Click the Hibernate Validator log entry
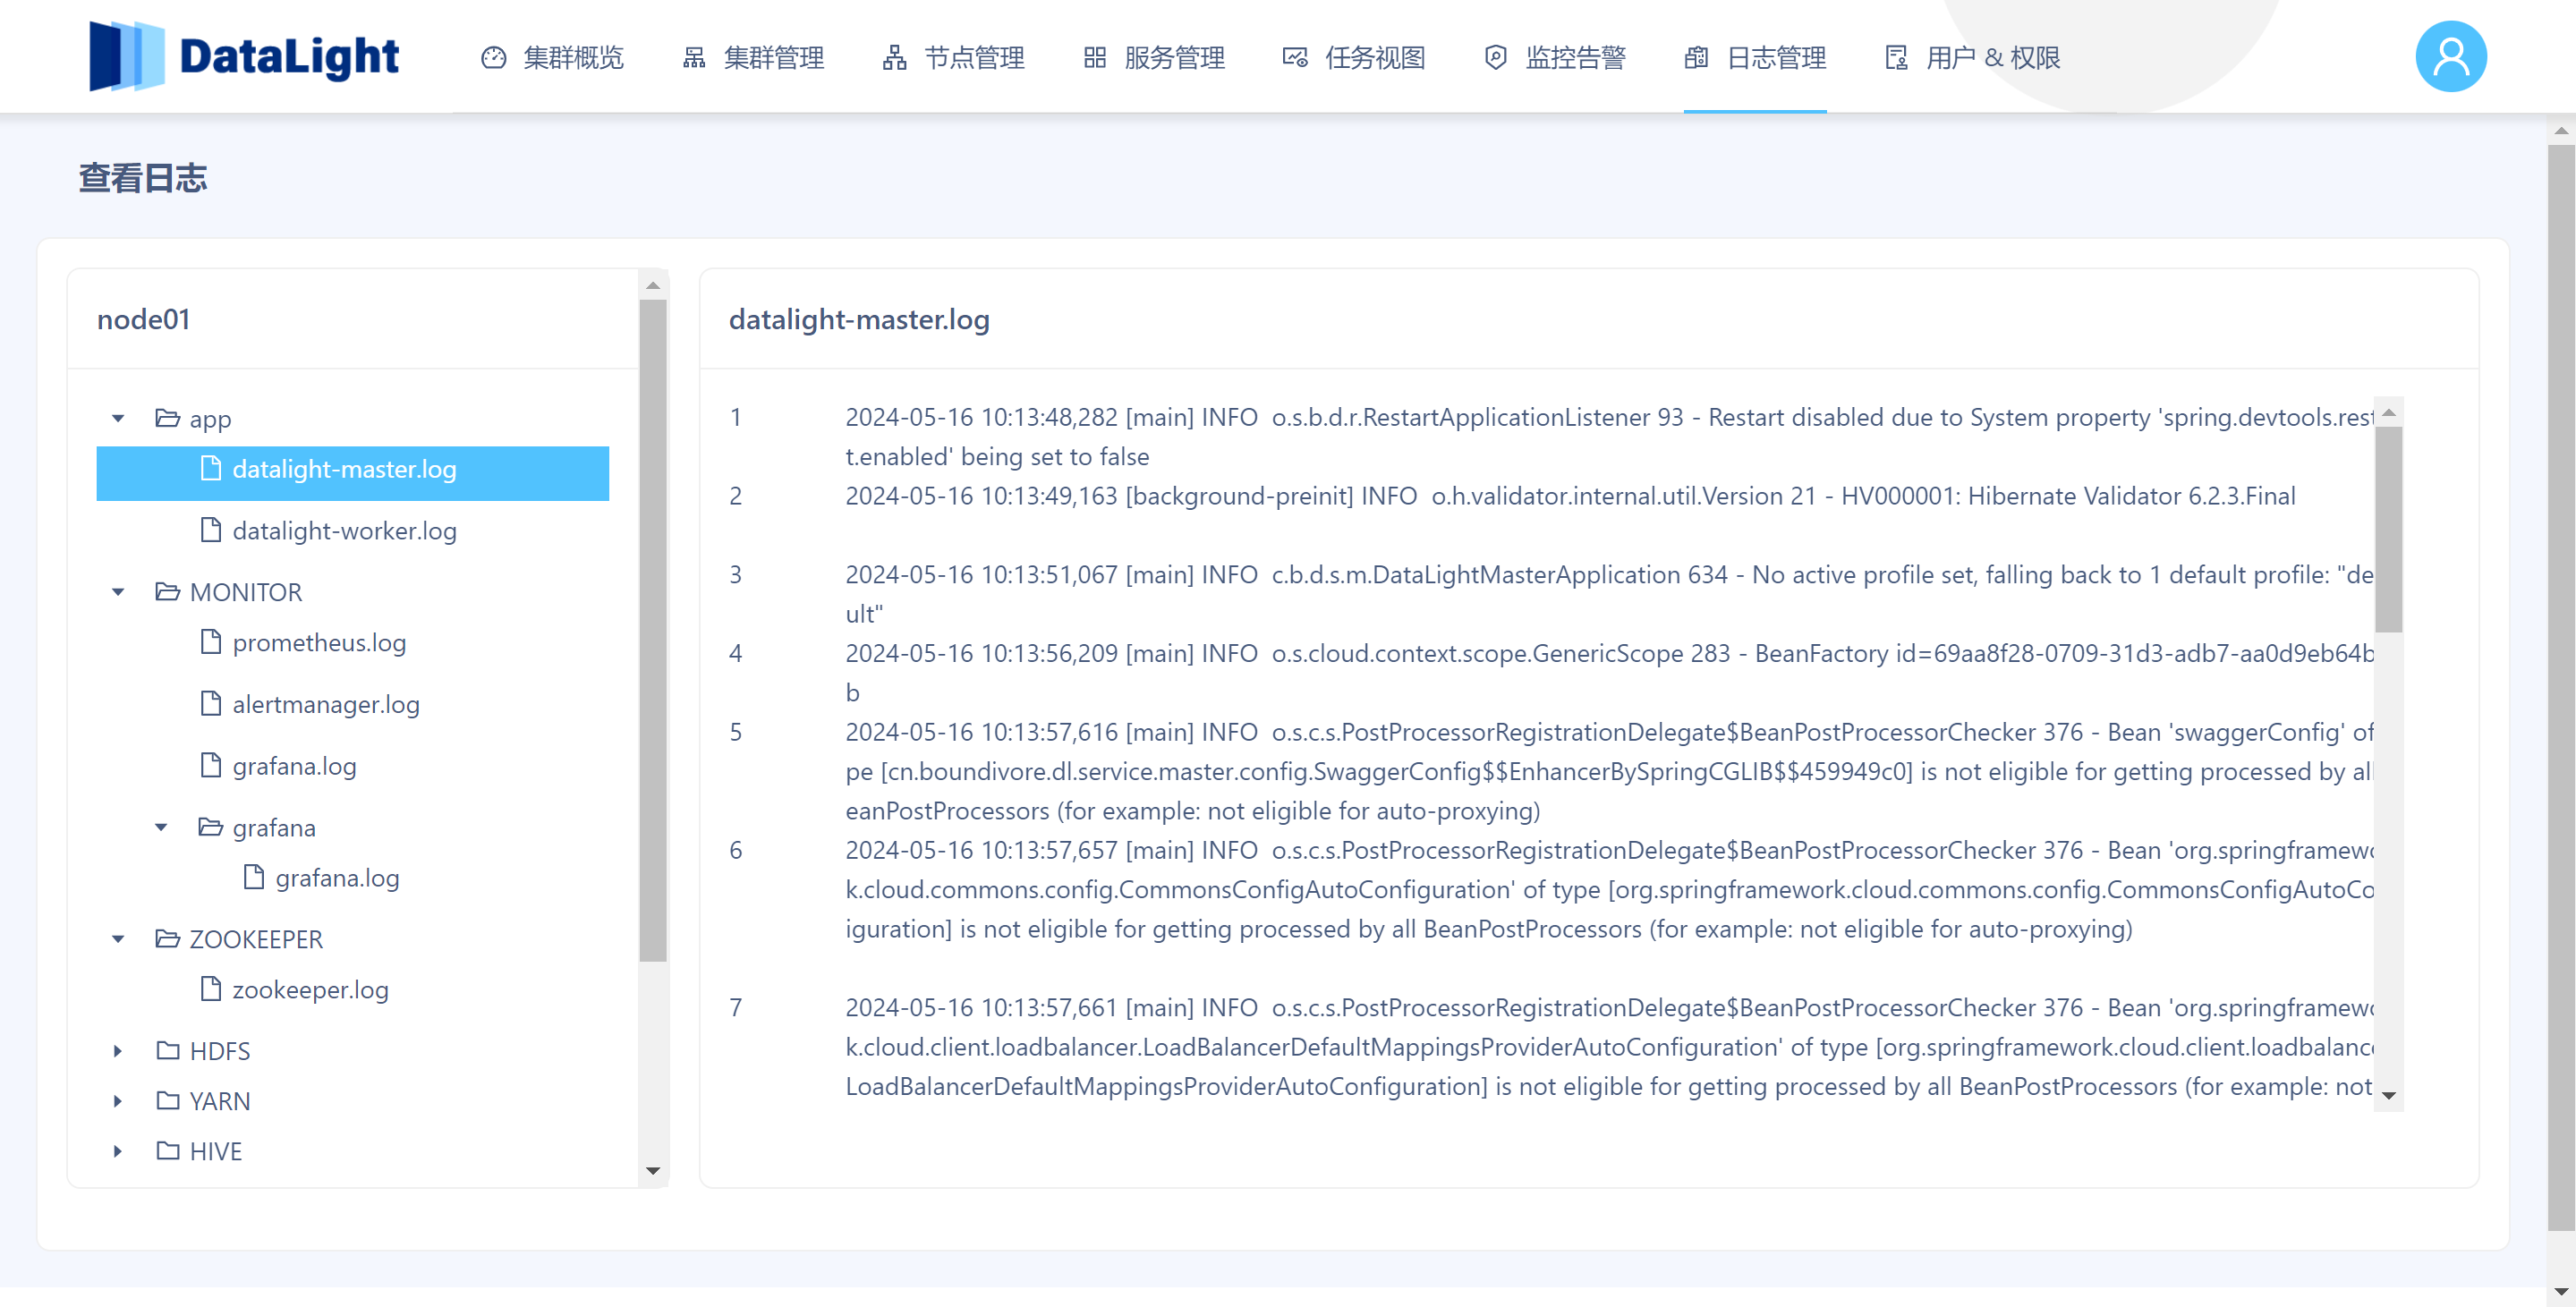This screenshot has height=1307, width=2576. click(1570, 496)
